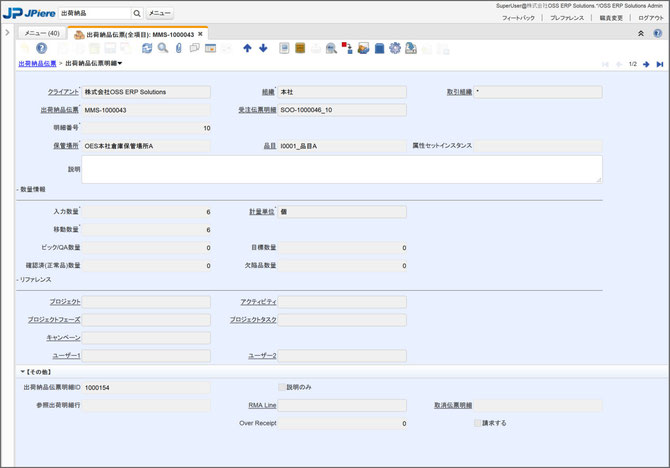The image size is (670, 468).
Task: Click the Report icon in the toolbar
Action: [284, 48]
